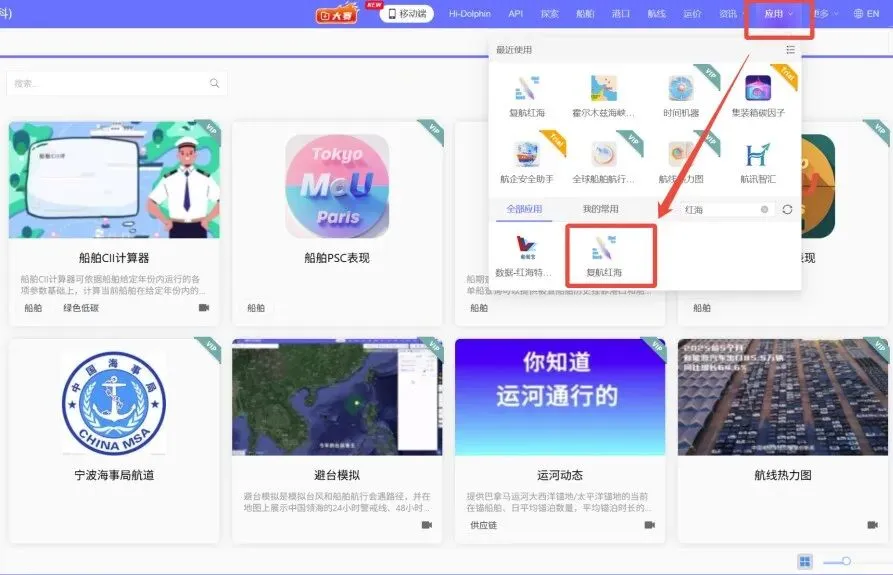
Task: Click the list icon beside 最近使用
Action: tap(790, 50)
